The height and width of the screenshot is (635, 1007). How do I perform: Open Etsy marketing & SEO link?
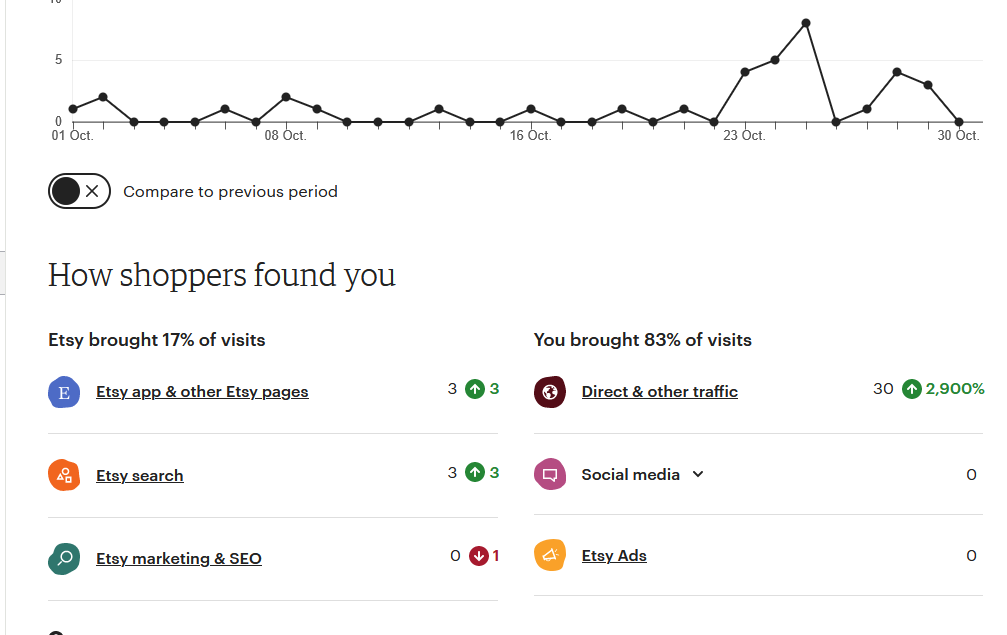pyautogui.click(x=179, y=559)
